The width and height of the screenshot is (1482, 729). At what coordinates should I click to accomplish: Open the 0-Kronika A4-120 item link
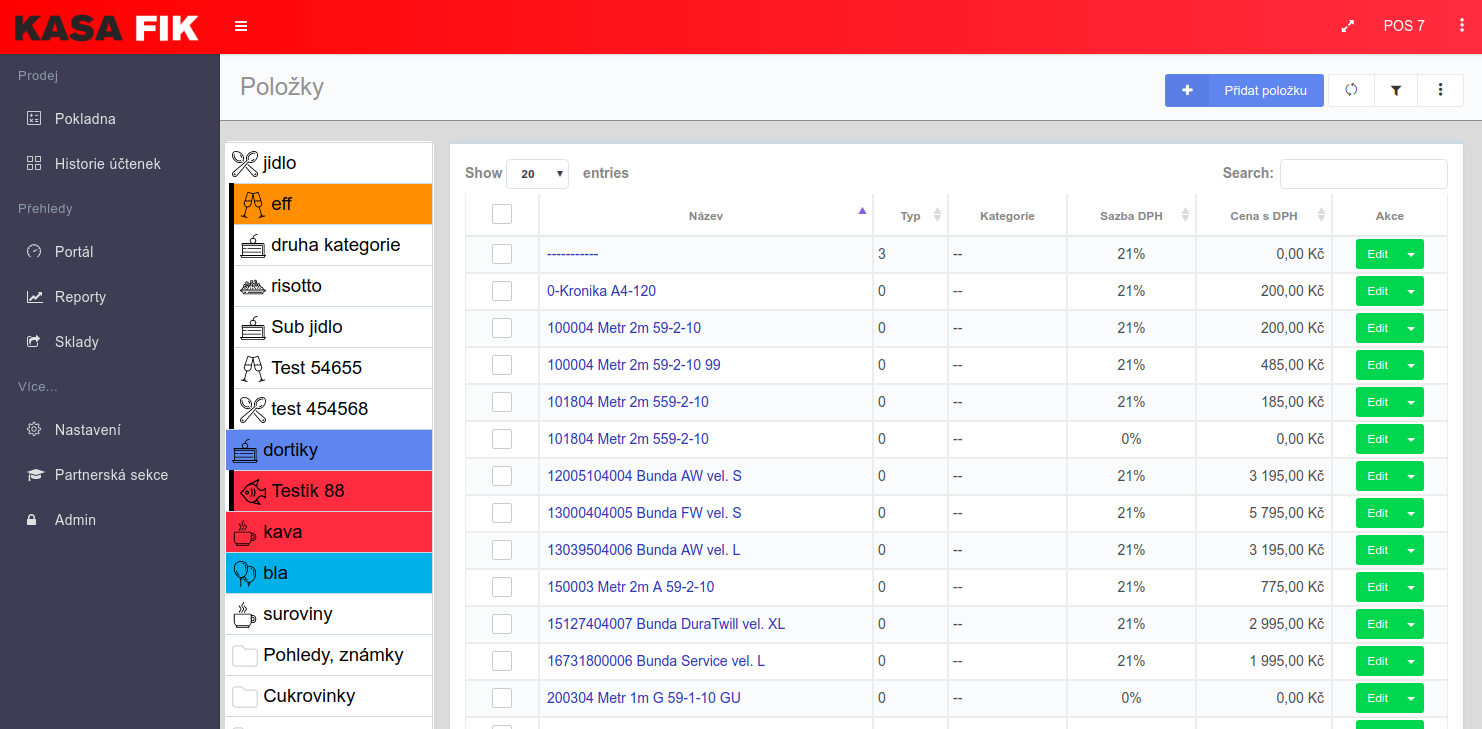pyautogui.click(x=601, y=291)
